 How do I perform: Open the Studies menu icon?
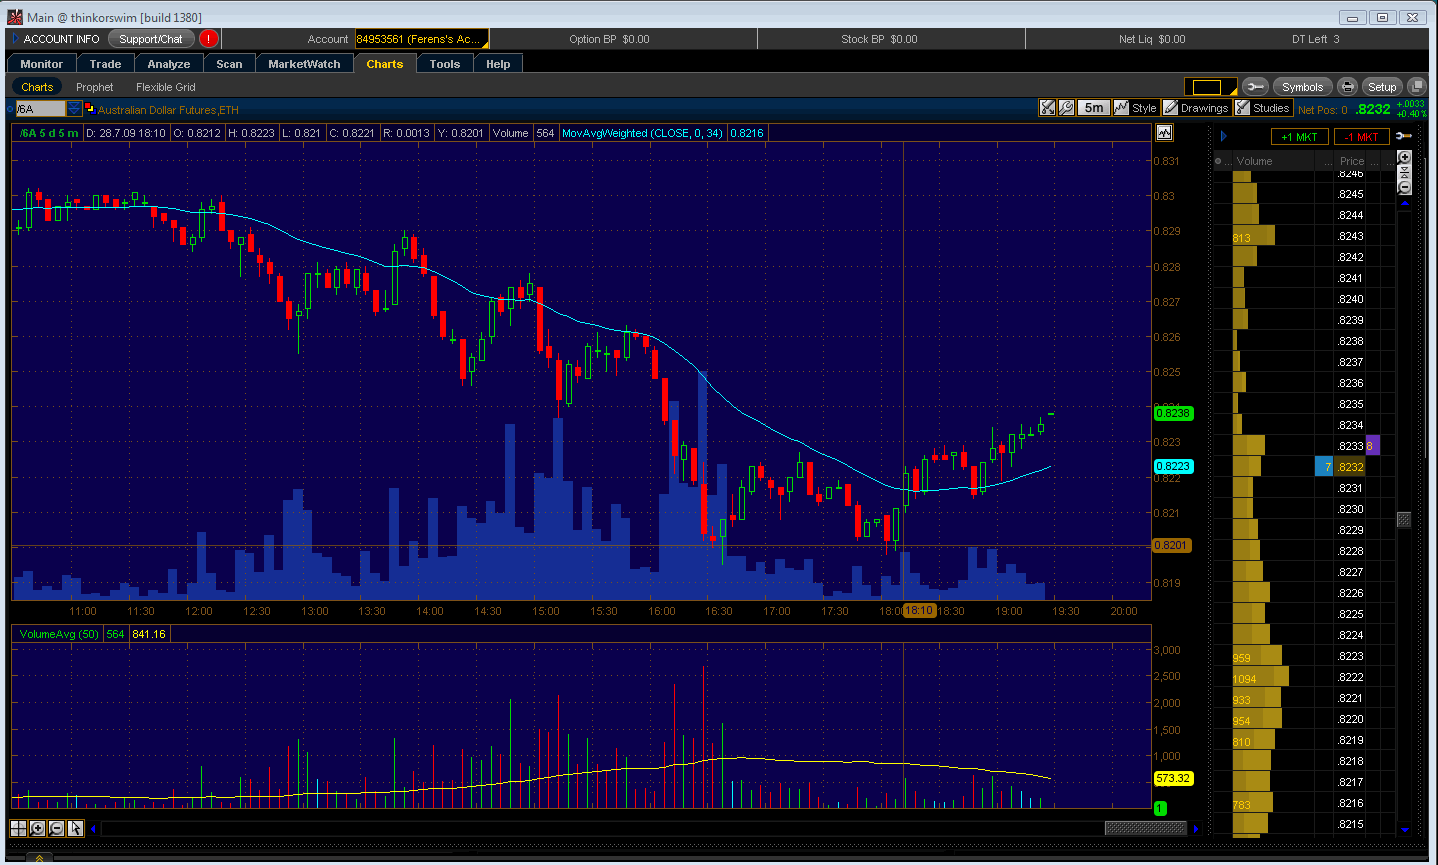click(x=1243, y=108)
